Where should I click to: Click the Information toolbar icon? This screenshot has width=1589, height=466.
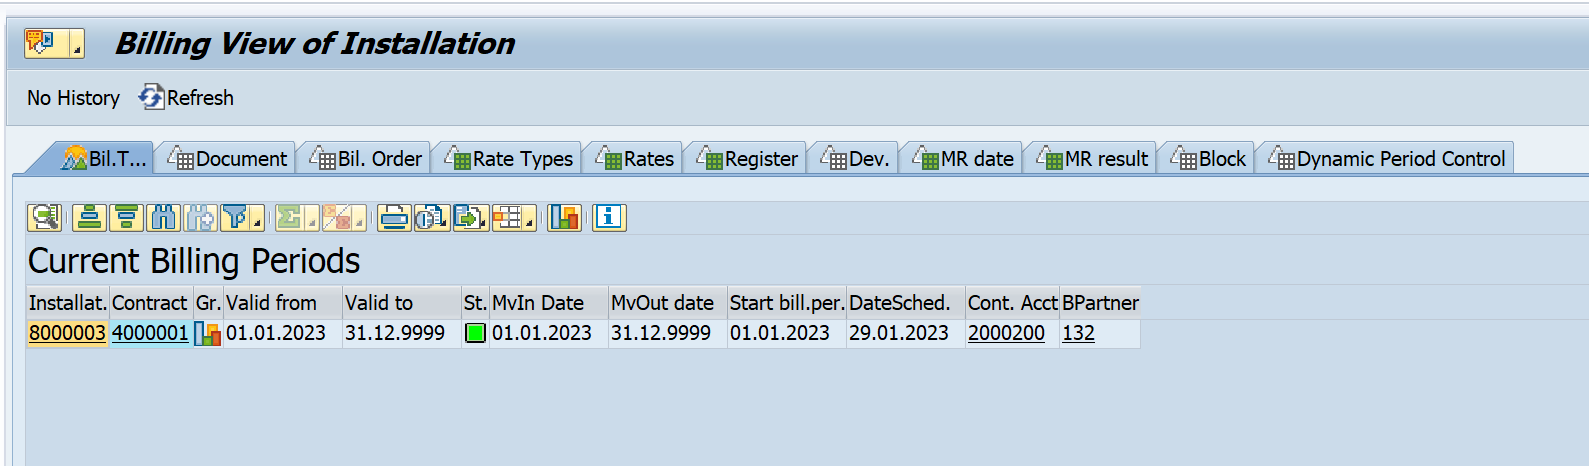(x=609, y=217)
